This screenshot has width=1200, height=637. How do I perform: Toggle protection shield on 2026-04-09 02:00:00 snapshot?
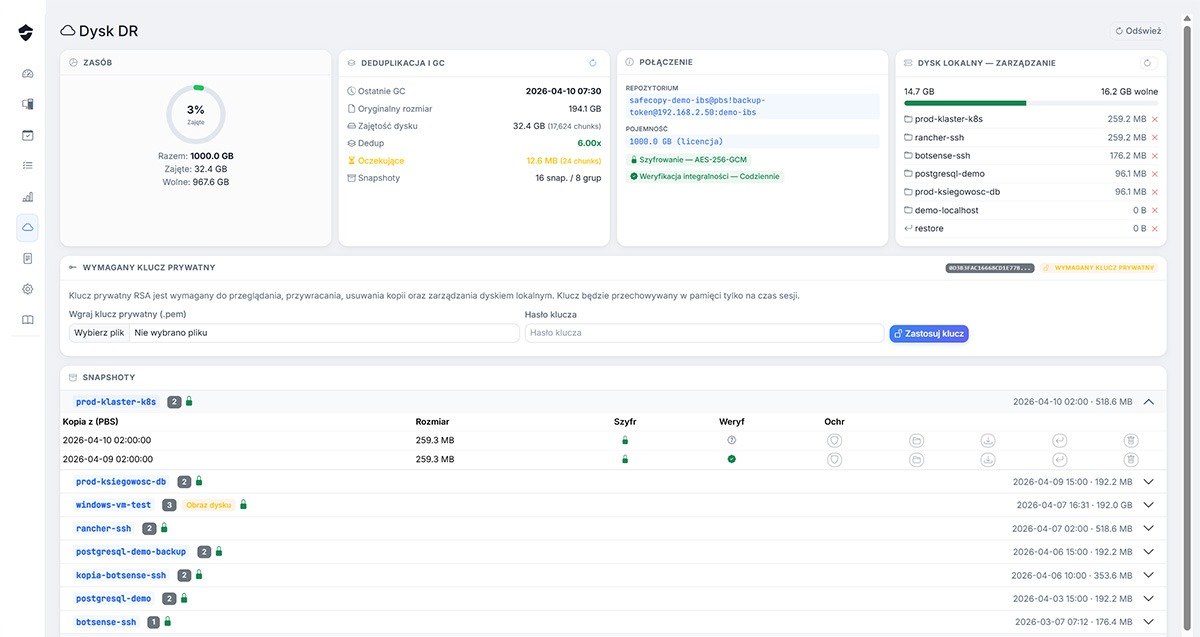(834, 460)
